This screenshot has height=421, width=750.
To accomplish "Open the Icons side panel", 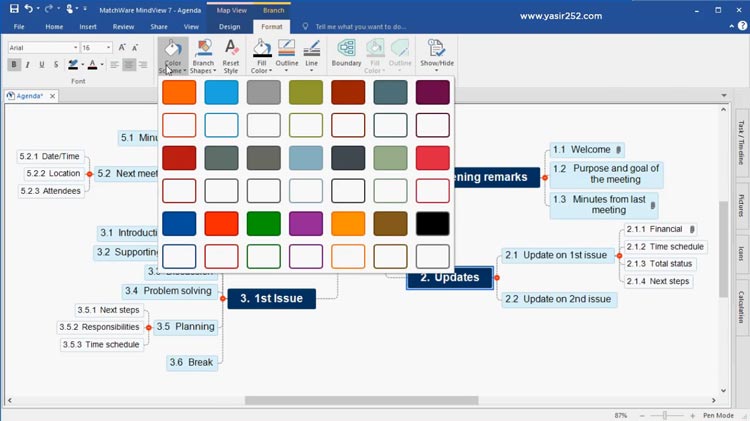I will [741, 254].
